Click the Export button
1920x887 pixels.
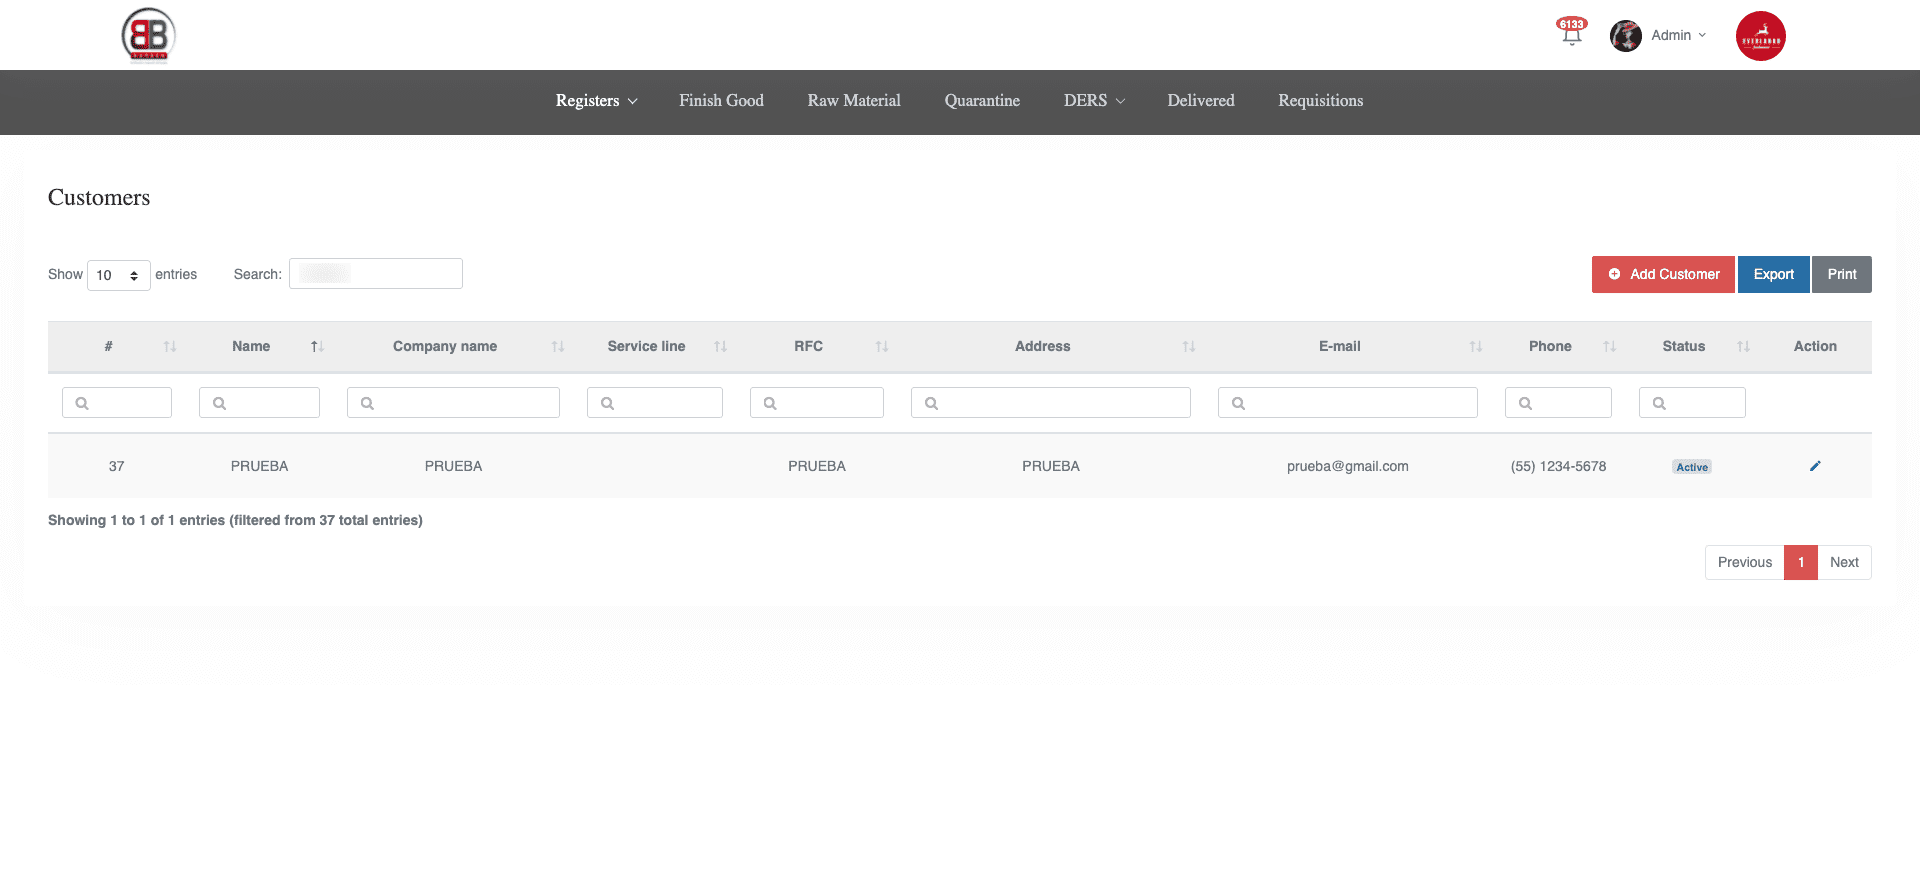(x=1773, y=275)
